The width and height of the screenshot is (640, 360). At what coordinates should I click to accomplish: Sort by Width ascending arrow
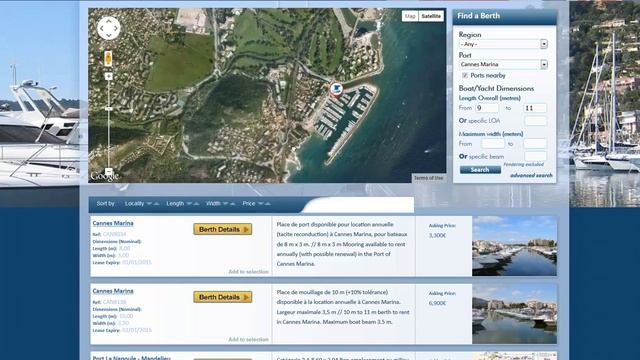pyautogui.click(x=232, y=204)
